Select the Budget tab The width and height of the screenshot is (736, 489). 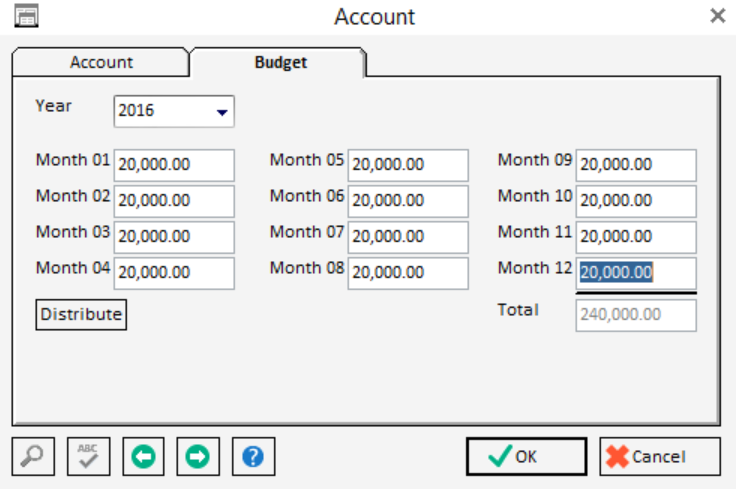coord(280,62)
